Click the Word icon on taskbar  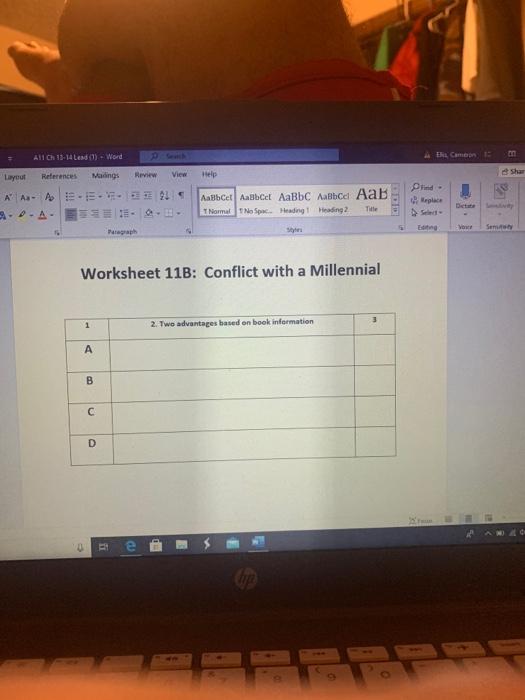(x=258, y=542)
